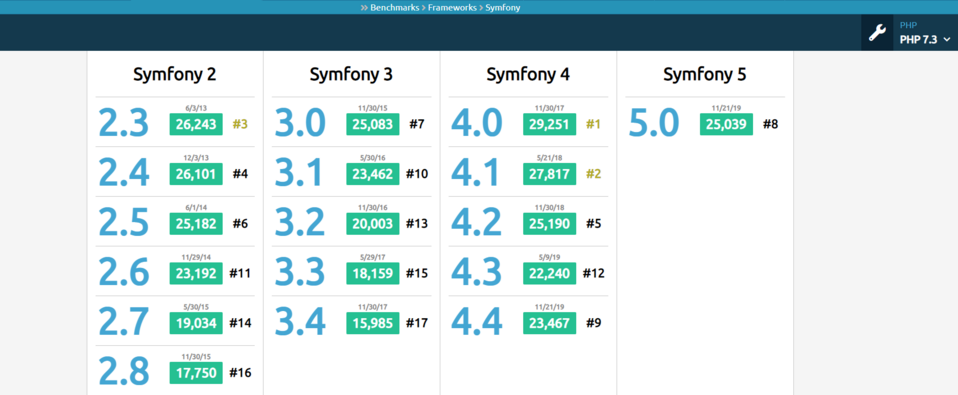Open the 2.7 version entry
958x395 pixels.
pyautogui.click(x=123, y=322)
